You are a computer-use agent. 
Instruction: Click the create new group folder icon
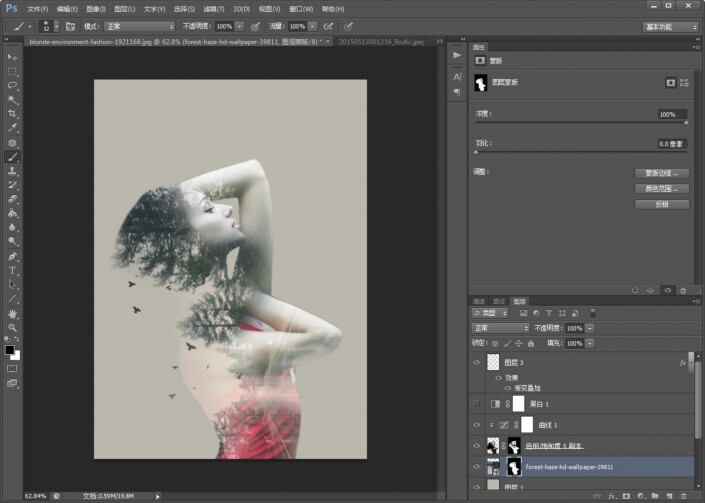(654, 495)
